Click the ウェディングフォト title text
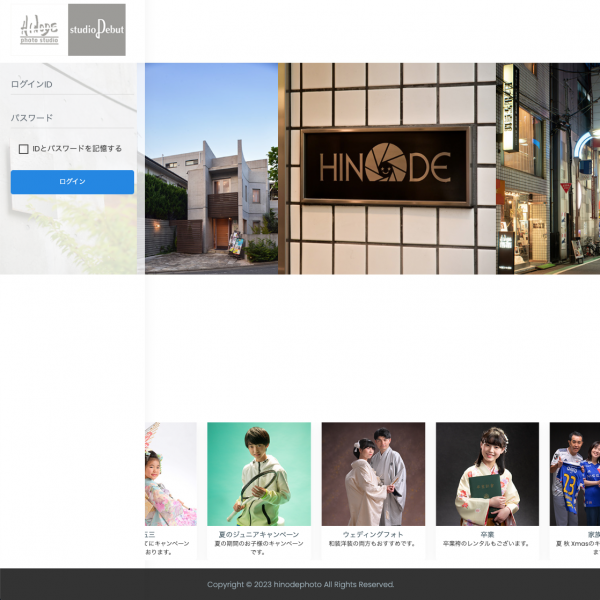This screenshot has width=600, height=600. 373,534
